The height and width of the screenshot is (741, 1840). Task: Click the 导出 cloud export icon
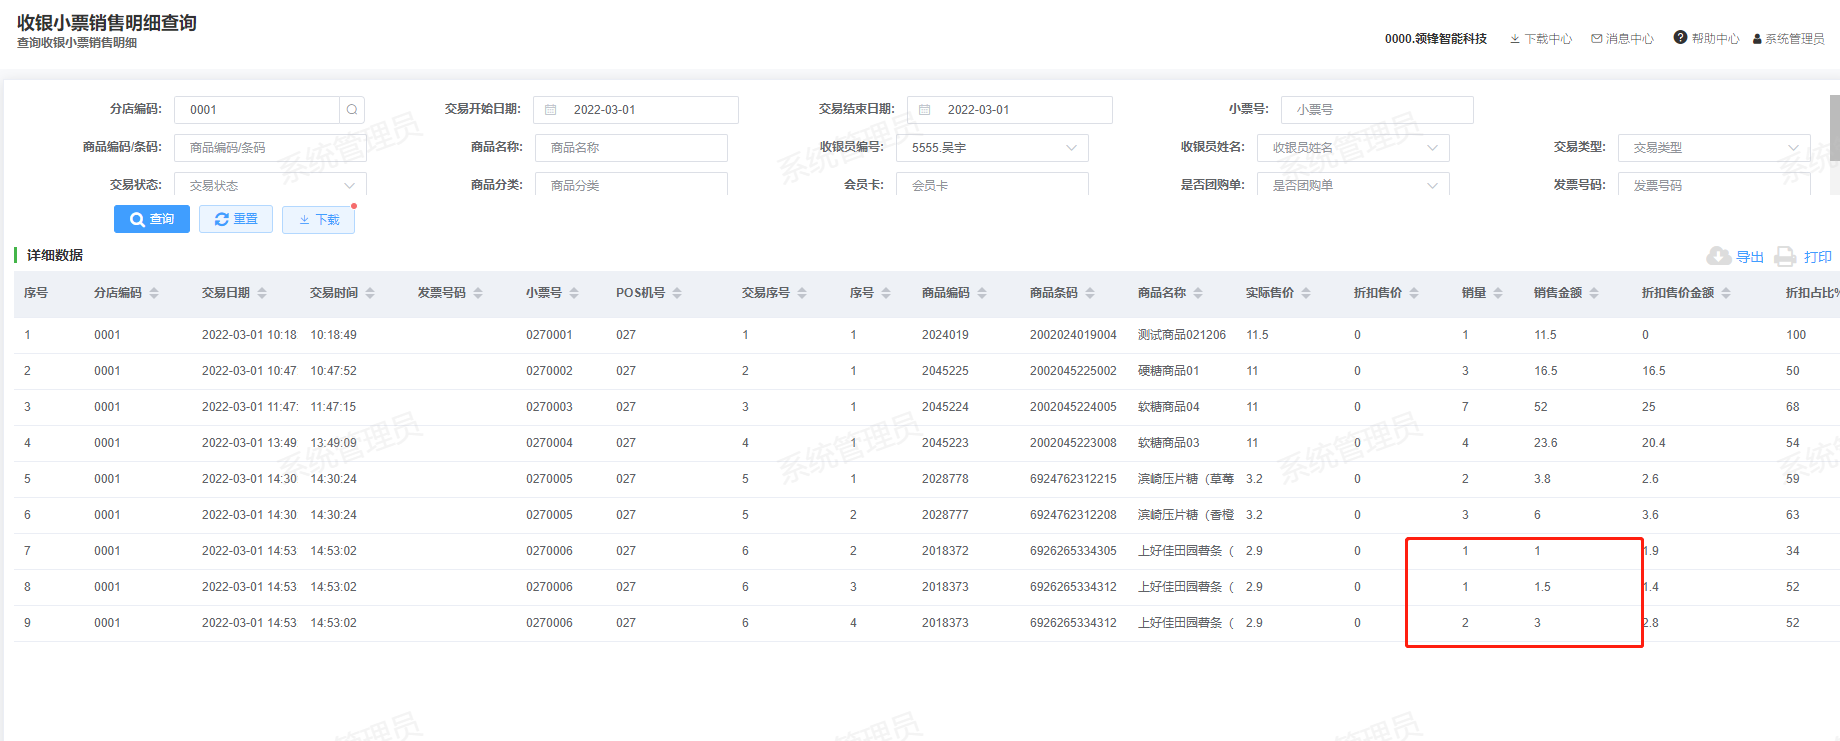click(x=1719, y=257)
